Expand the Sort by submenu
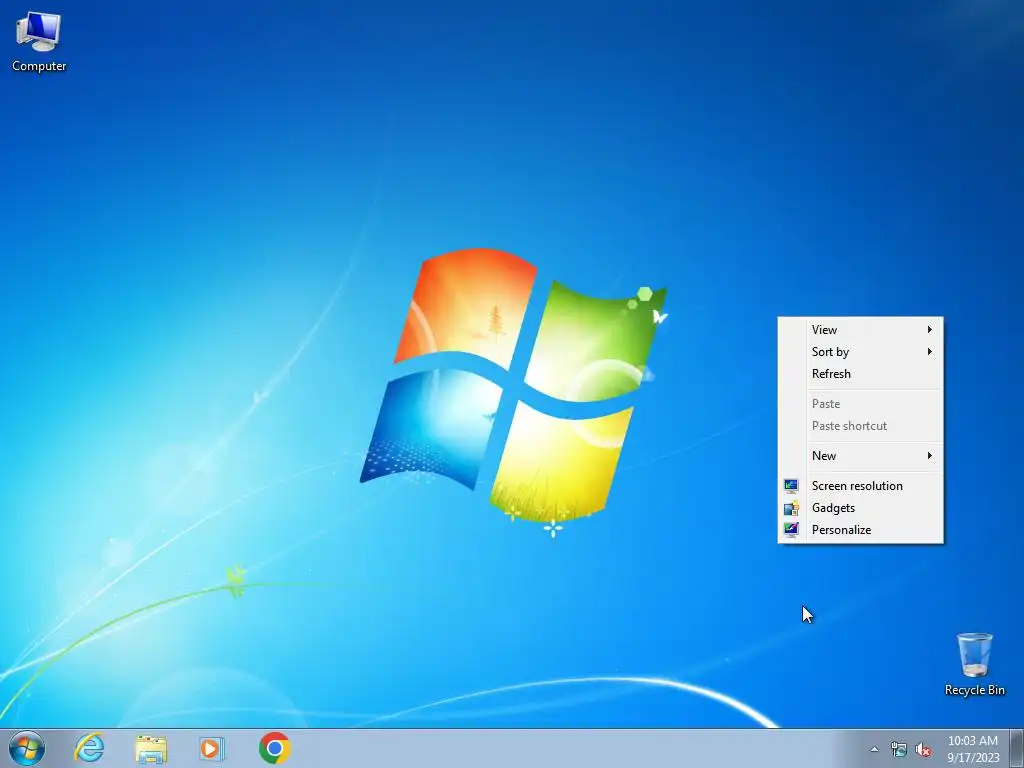 click(861, 352)
